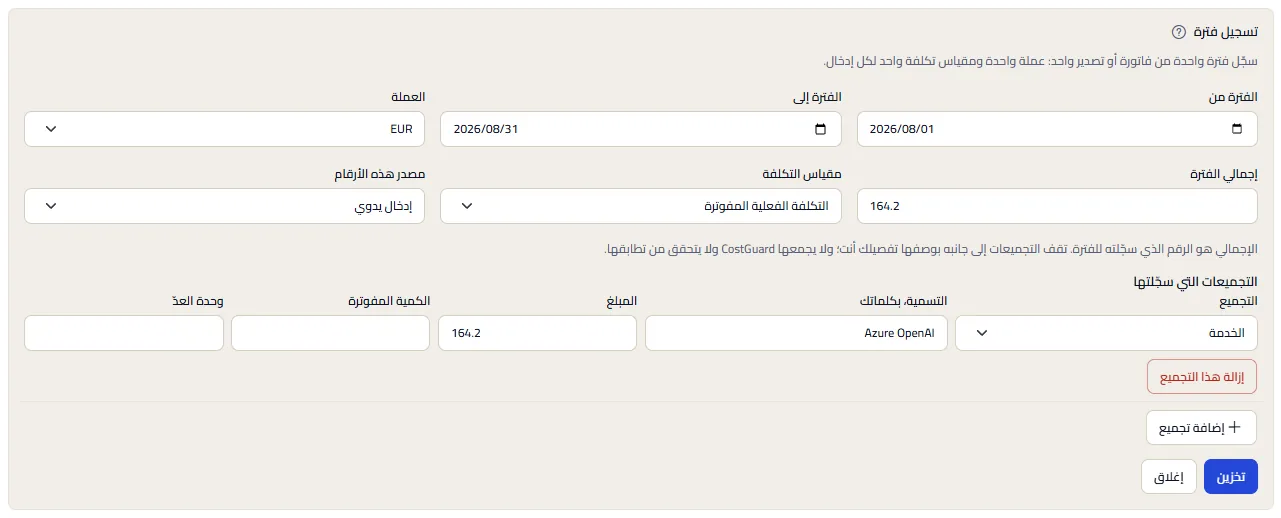Click the العملة label
1281x518 pixels.
point(407,97)
